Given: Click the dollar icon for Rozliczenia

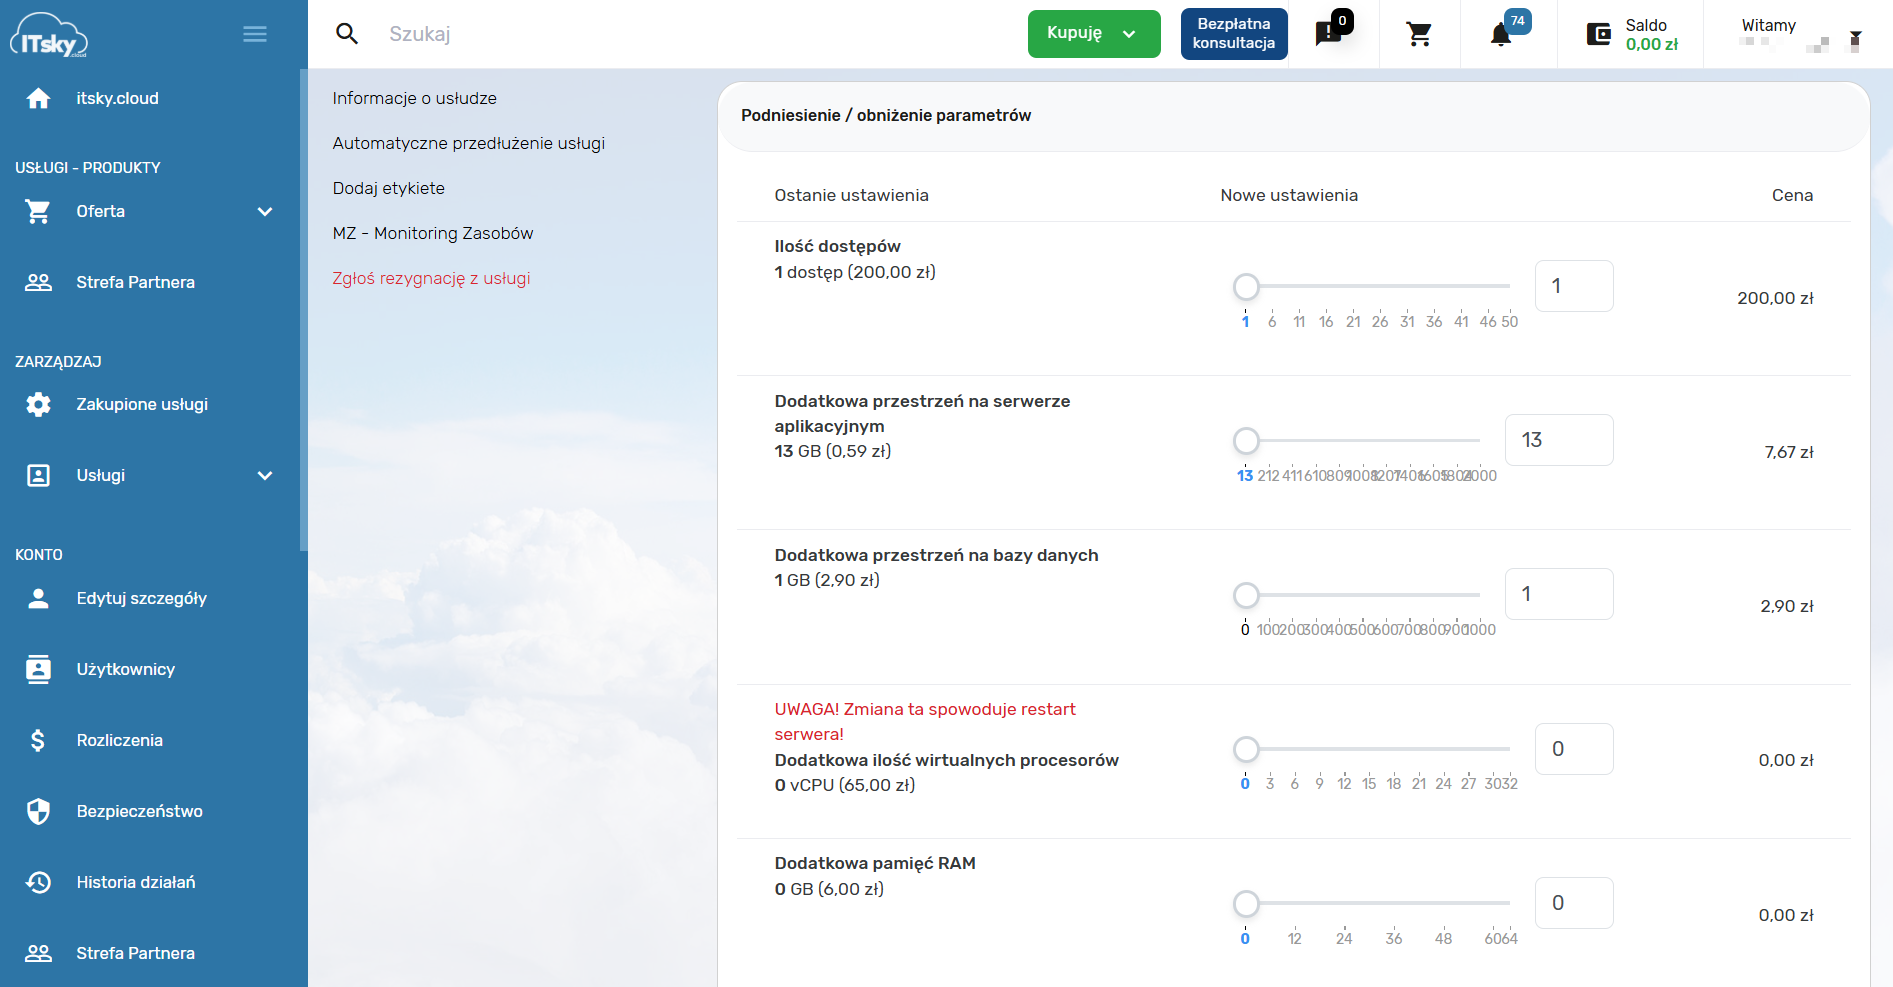Looking at the screenshot, I should click(x=38, y=740).
